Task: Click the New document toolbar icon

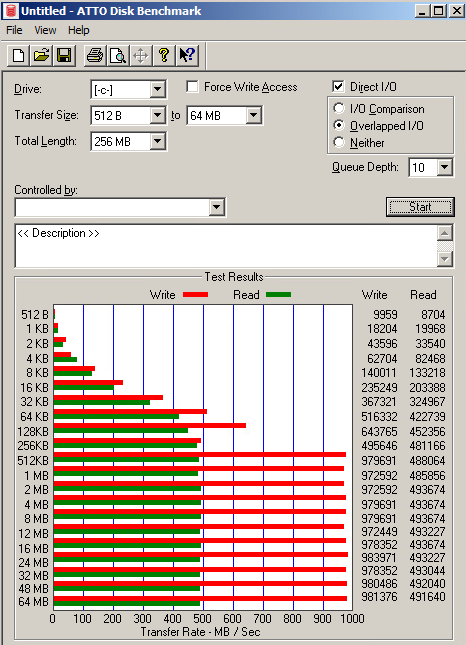Action: pyautogui.click(x=18, y=55)
